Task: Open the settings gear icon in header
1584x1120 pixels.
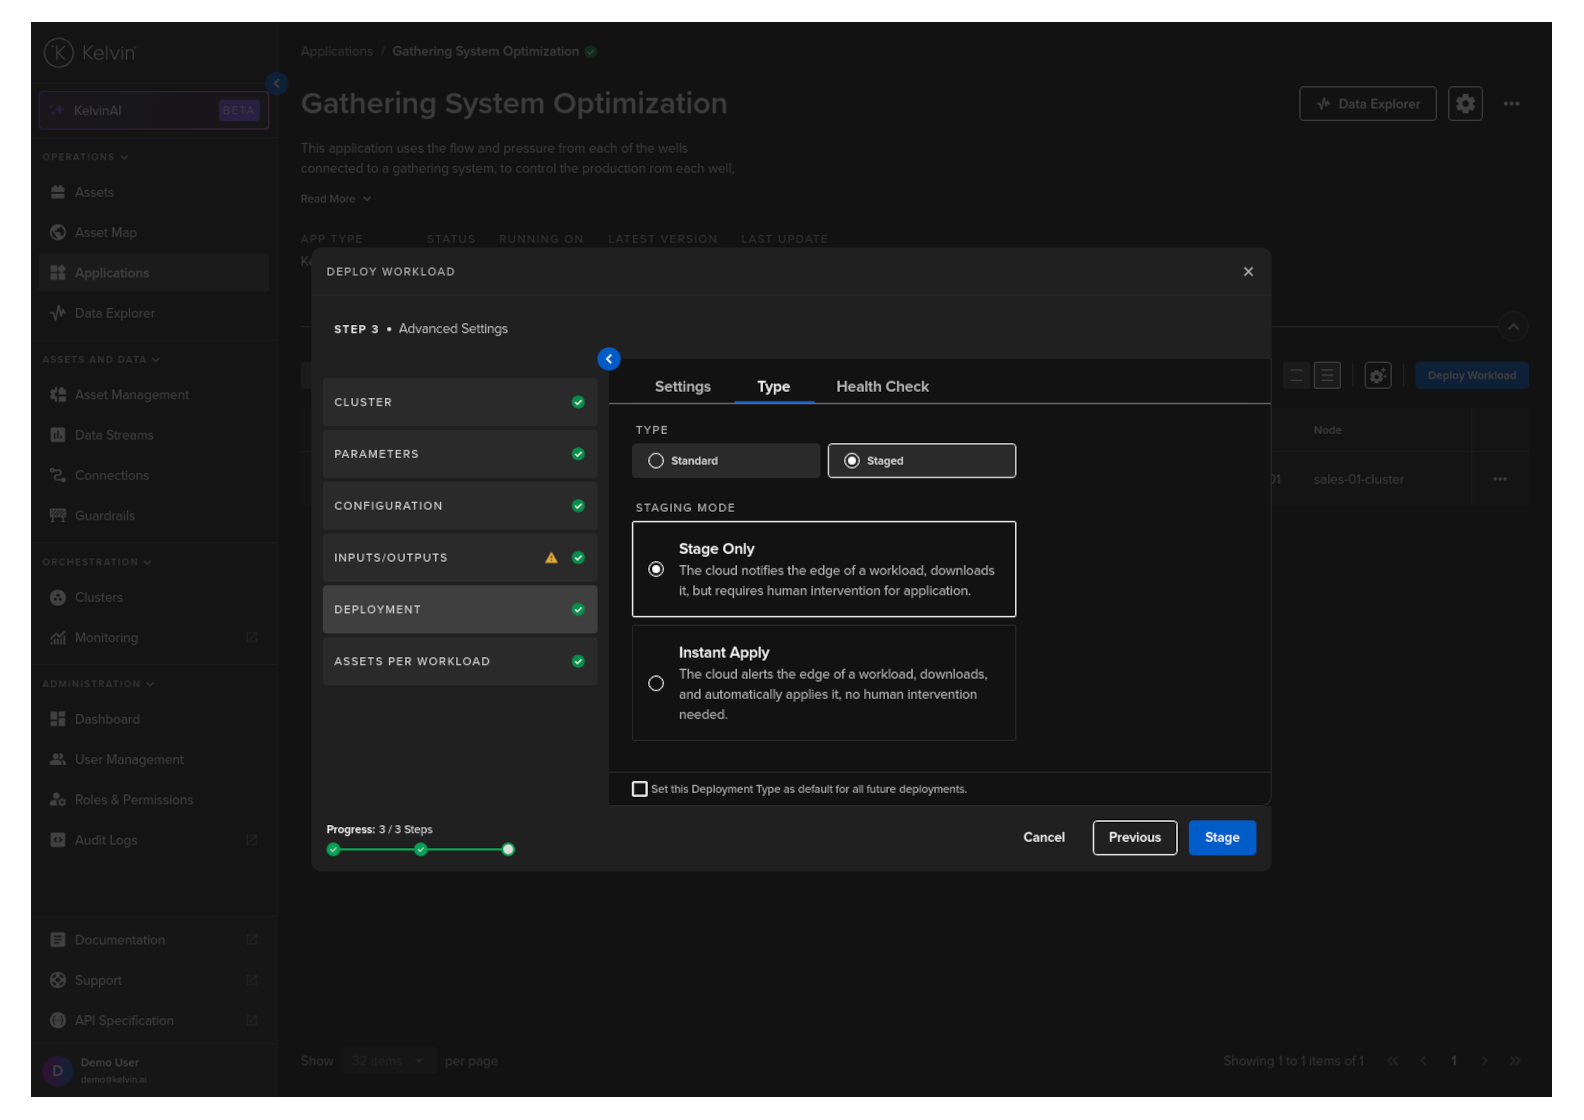Action: (1464, 104)
